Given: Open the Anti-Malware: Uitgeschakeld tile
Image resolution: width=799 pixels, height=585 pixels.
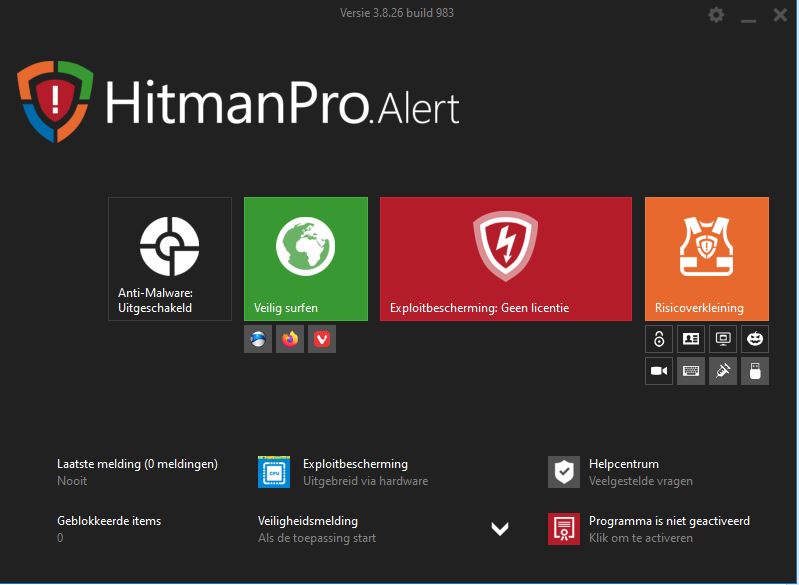Looking at the screenshot, I should click(170, 259).
